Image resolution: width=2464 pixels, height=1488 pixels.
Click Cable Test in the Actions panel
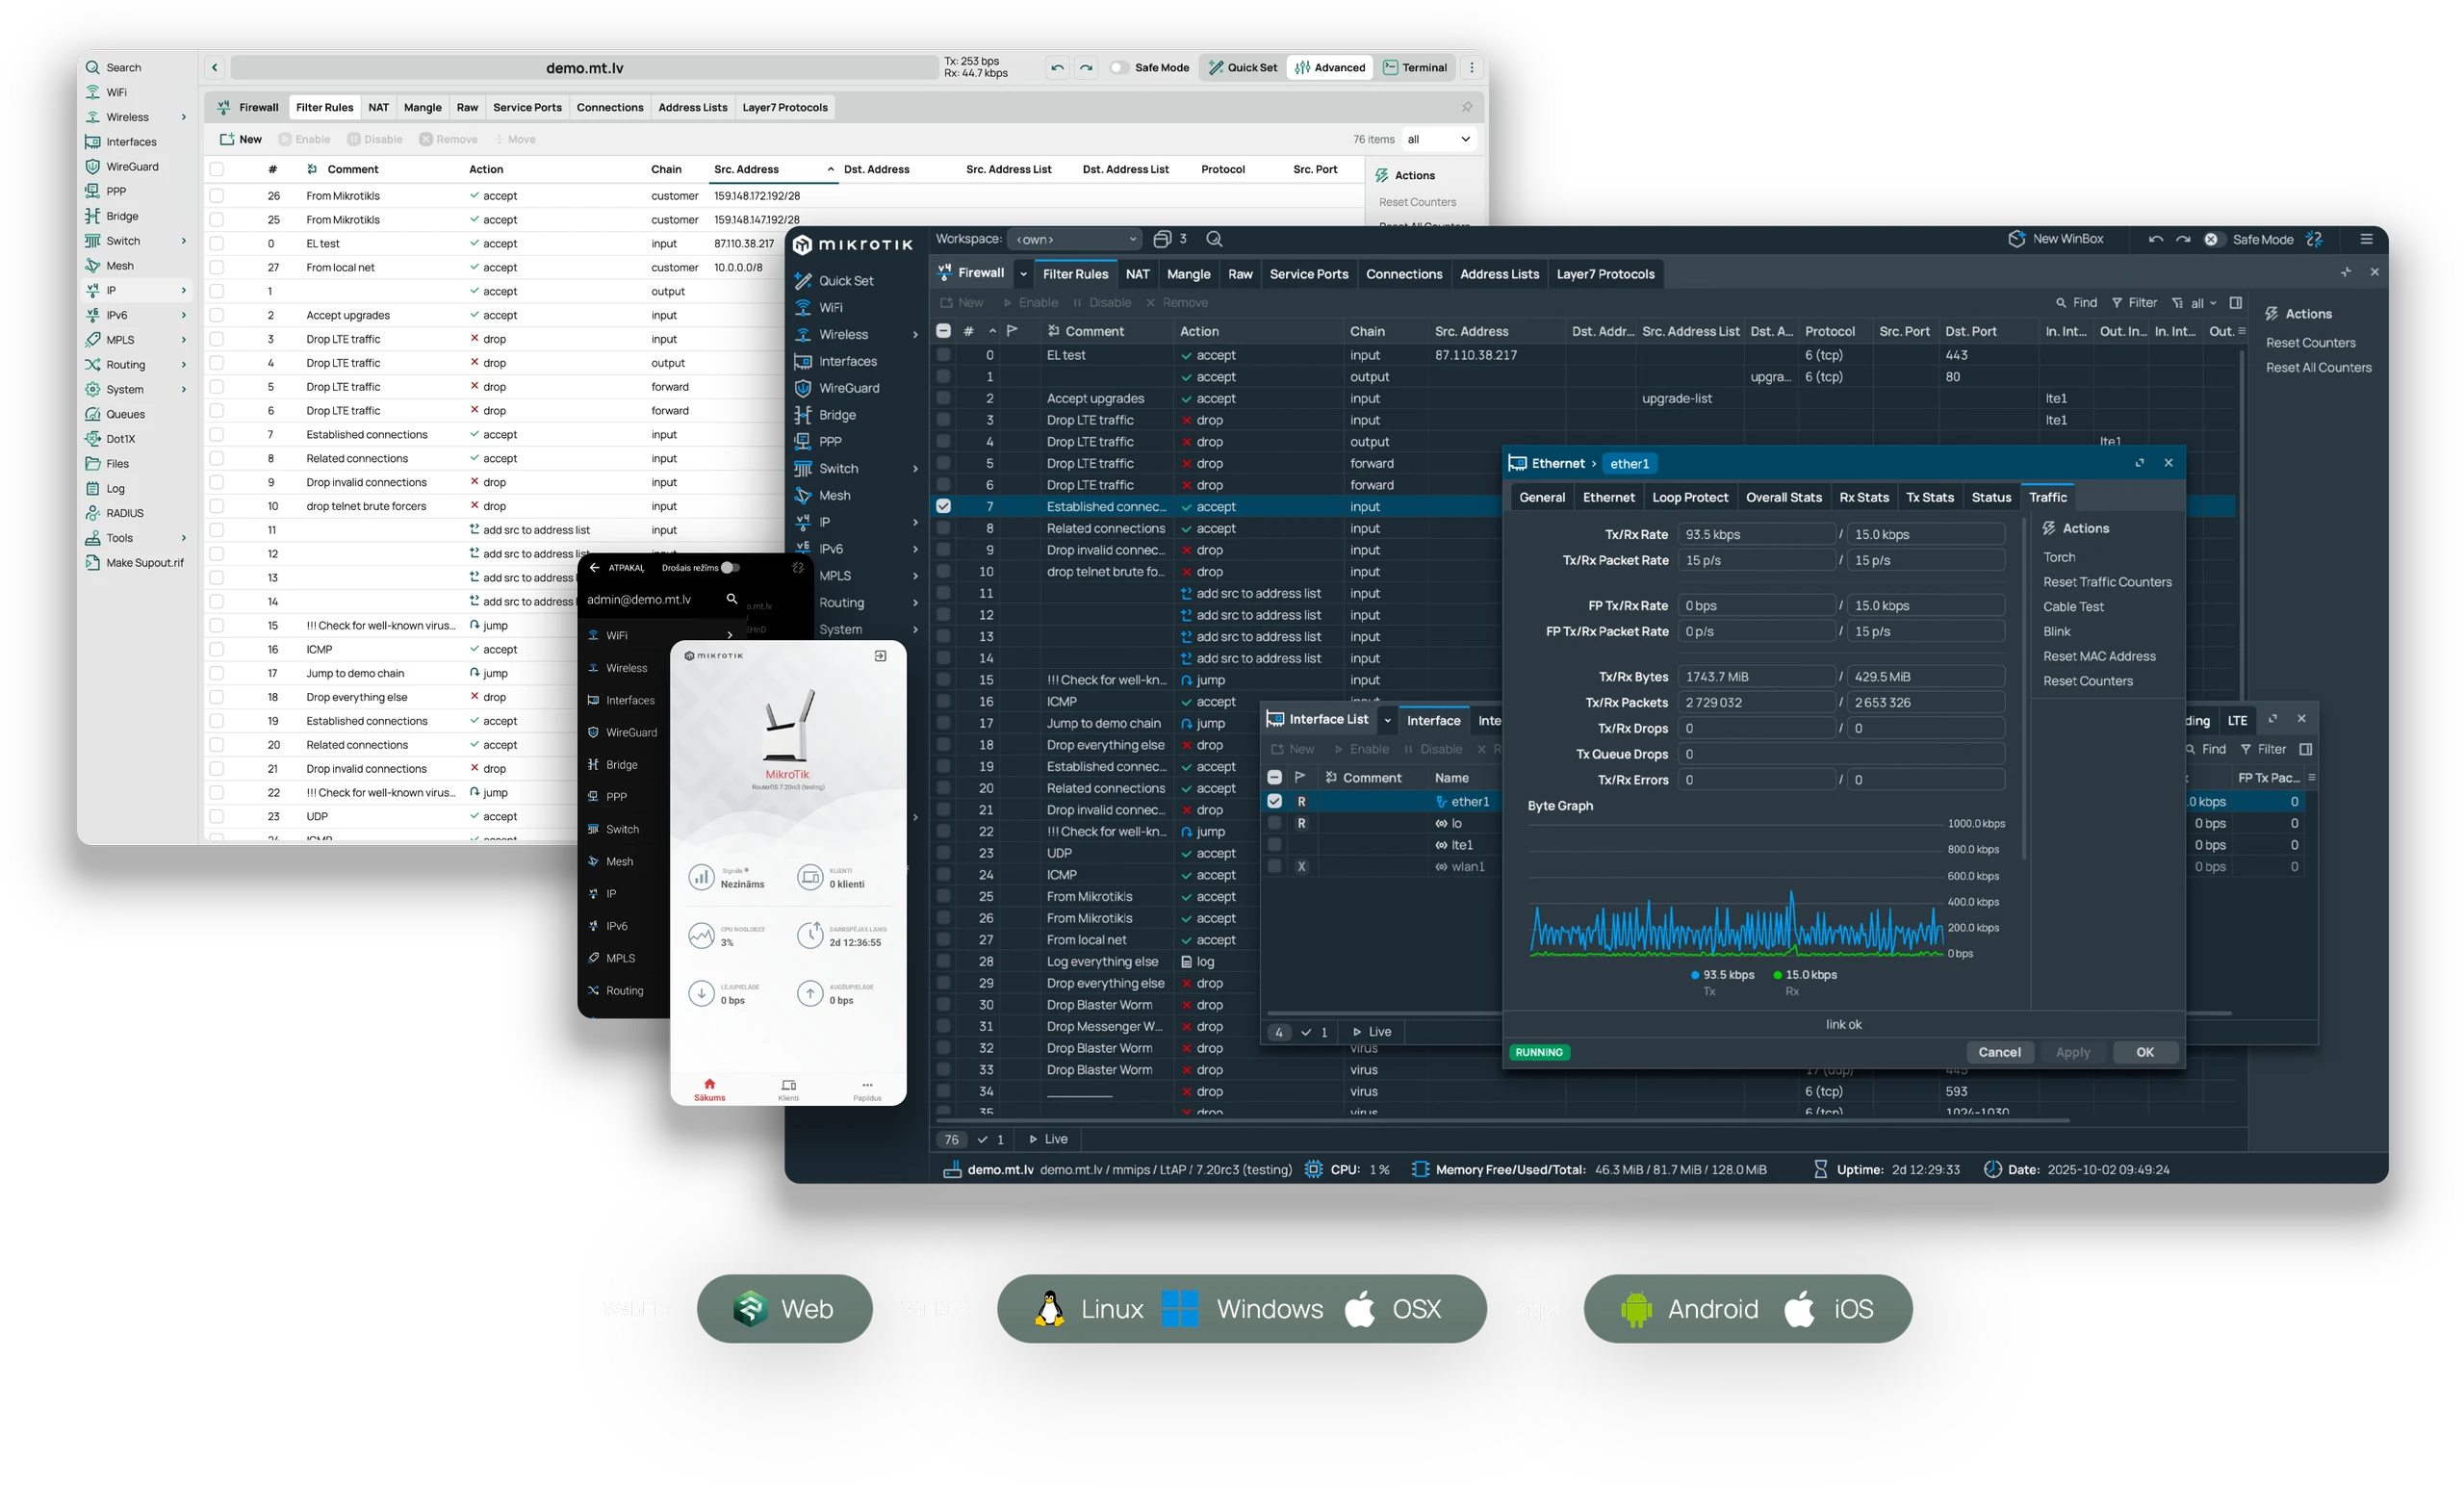click(x=2073, y=607)
